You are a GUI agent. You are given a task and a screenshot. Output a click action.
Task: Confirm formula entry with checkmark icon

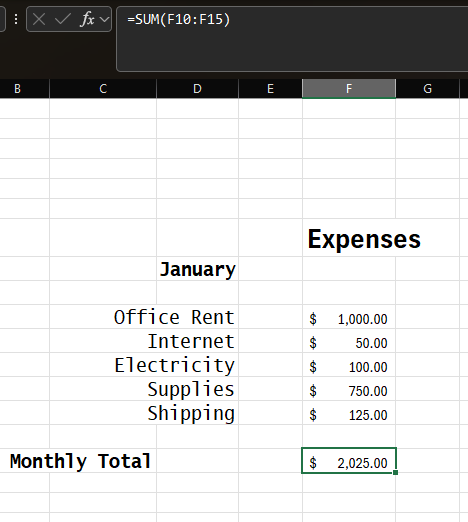62,19
